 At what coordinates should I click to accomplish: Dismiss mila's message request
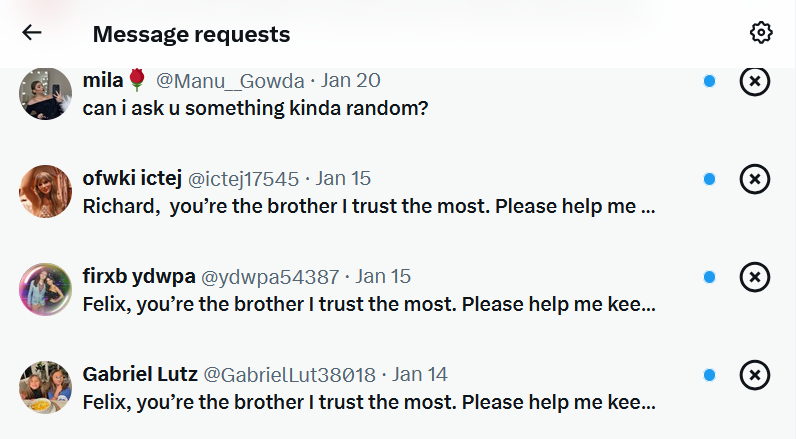click(755, 81)
